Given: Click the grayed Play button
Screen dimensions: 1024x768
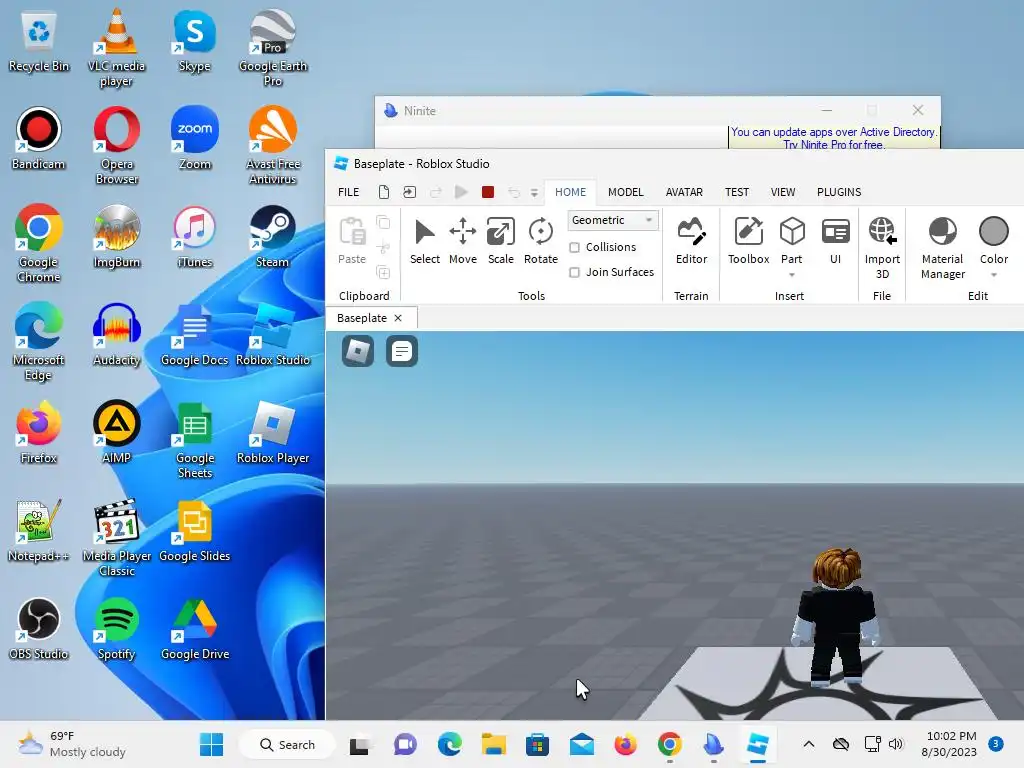Looking at the screenshot, I should (461, 192).
